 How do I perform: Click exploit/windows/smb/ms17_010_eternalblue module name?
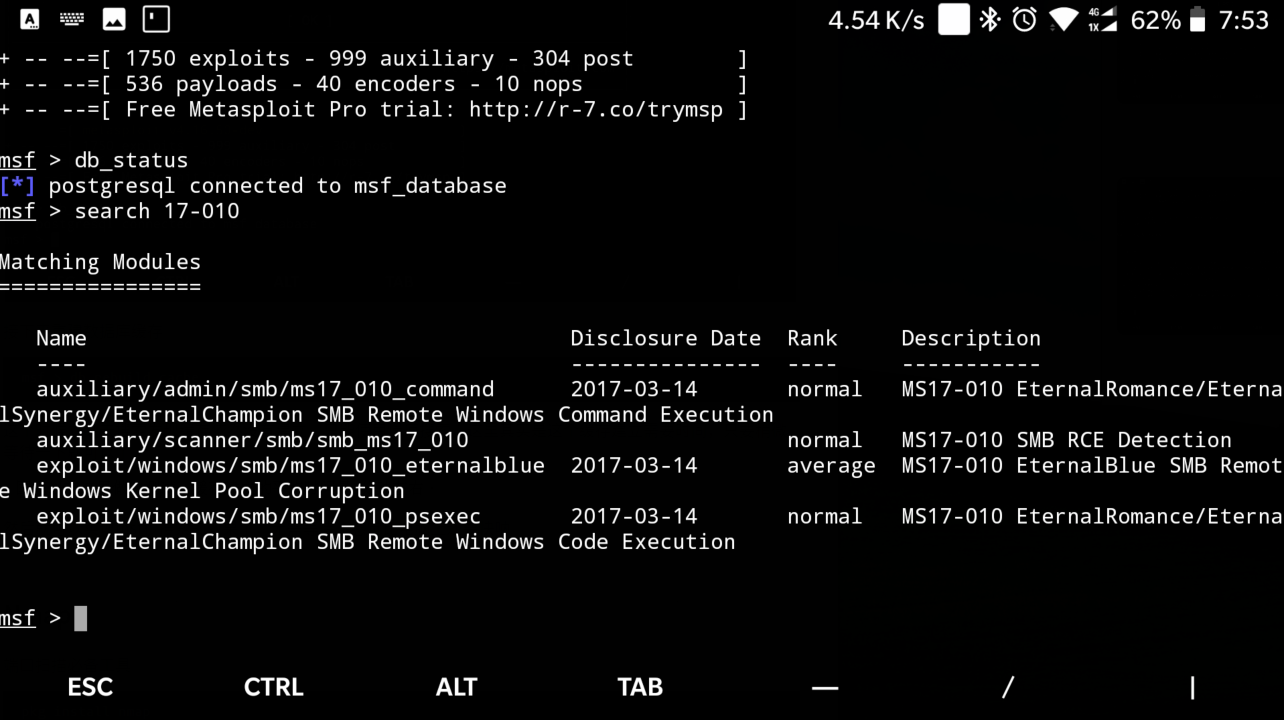291,466
